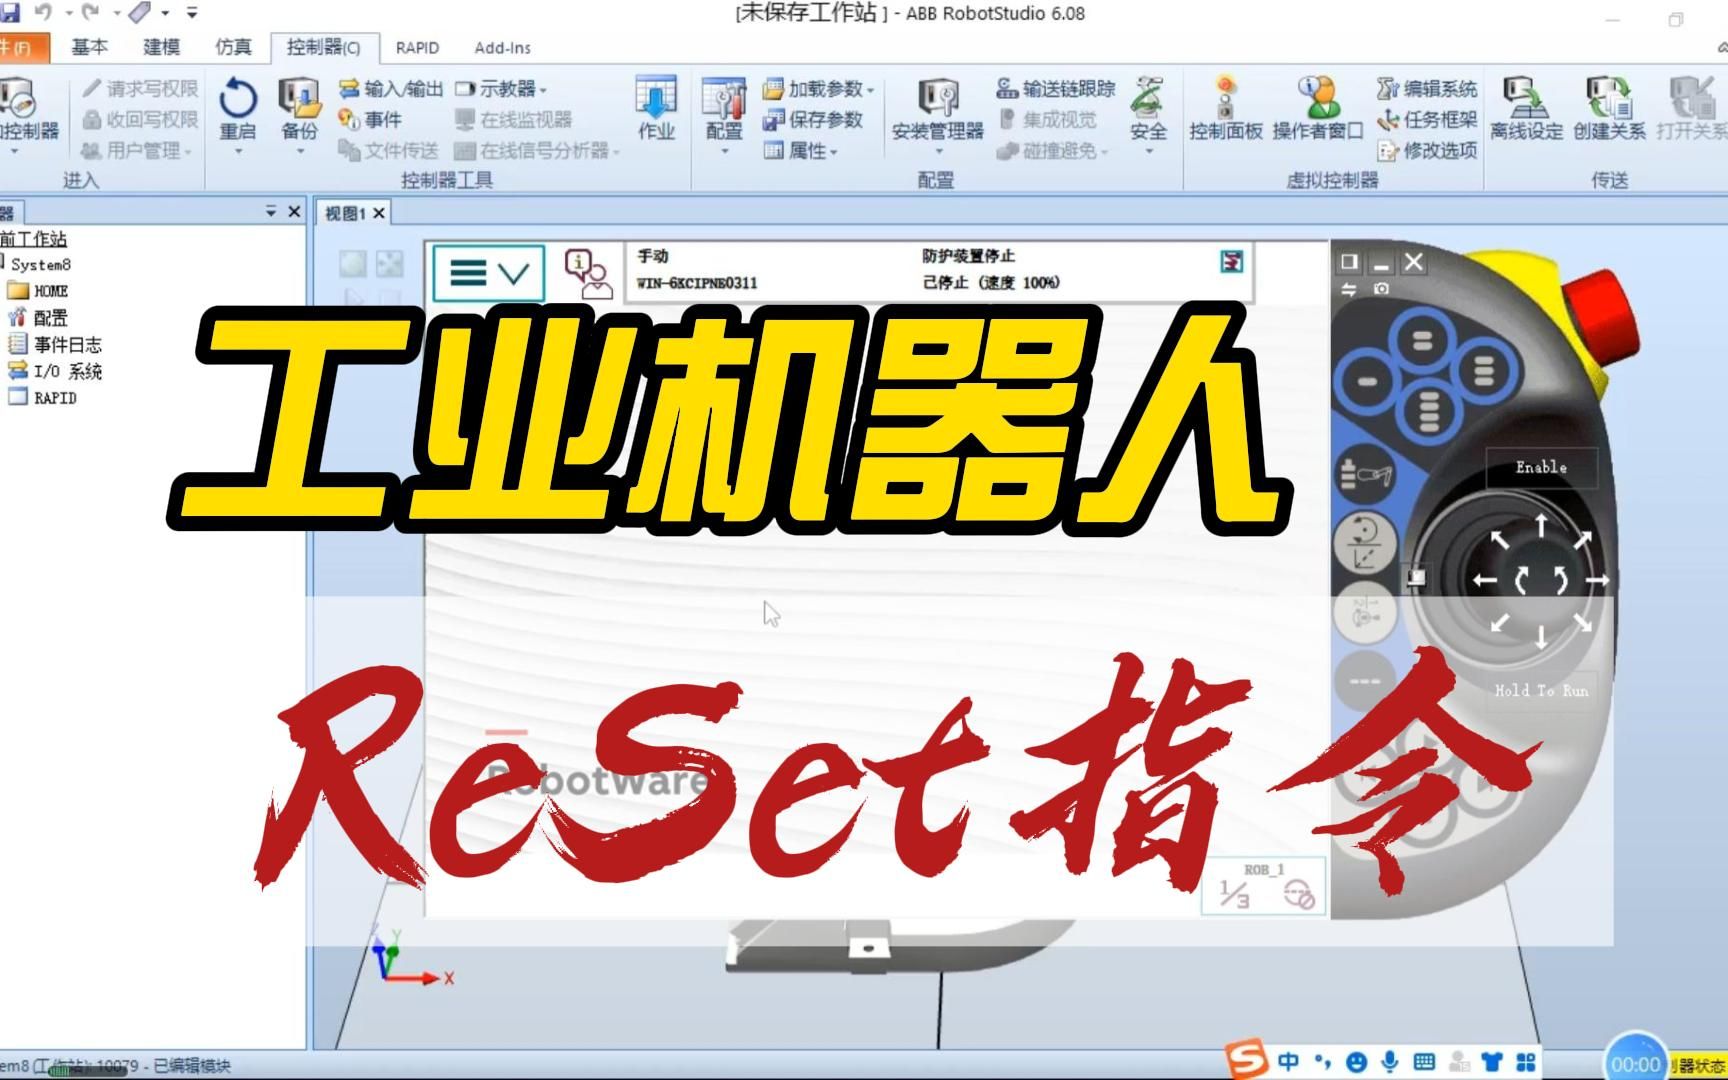Click the pendant screenshot camera icon
Screen dimensions: 1728x1080
coord(1381,288)
